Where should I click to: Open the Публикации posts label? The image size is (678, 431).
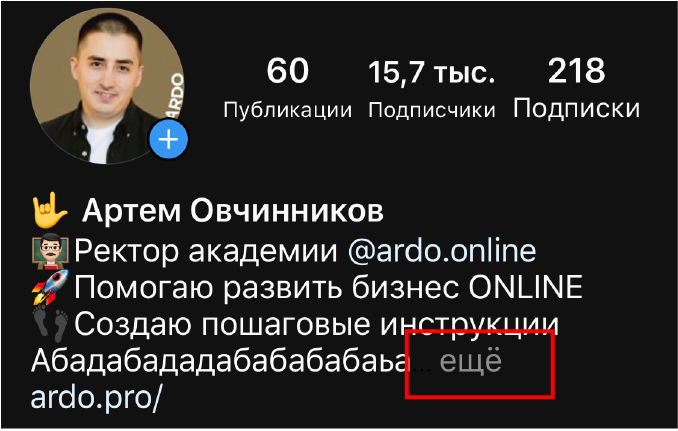pyautogui.click(x=287, y=110)
